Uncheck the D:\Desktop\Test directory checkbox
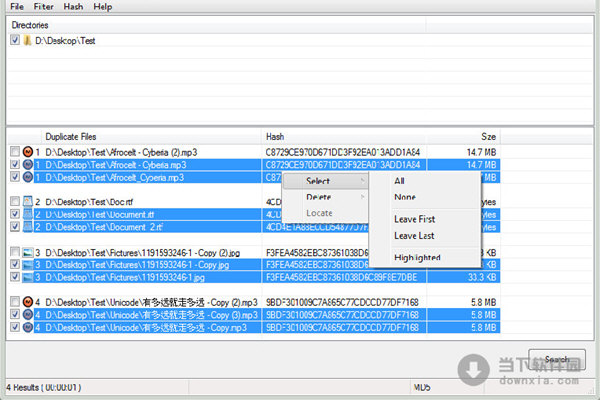The height and width of the screenshot is (400, 600). tap(14, 41)
